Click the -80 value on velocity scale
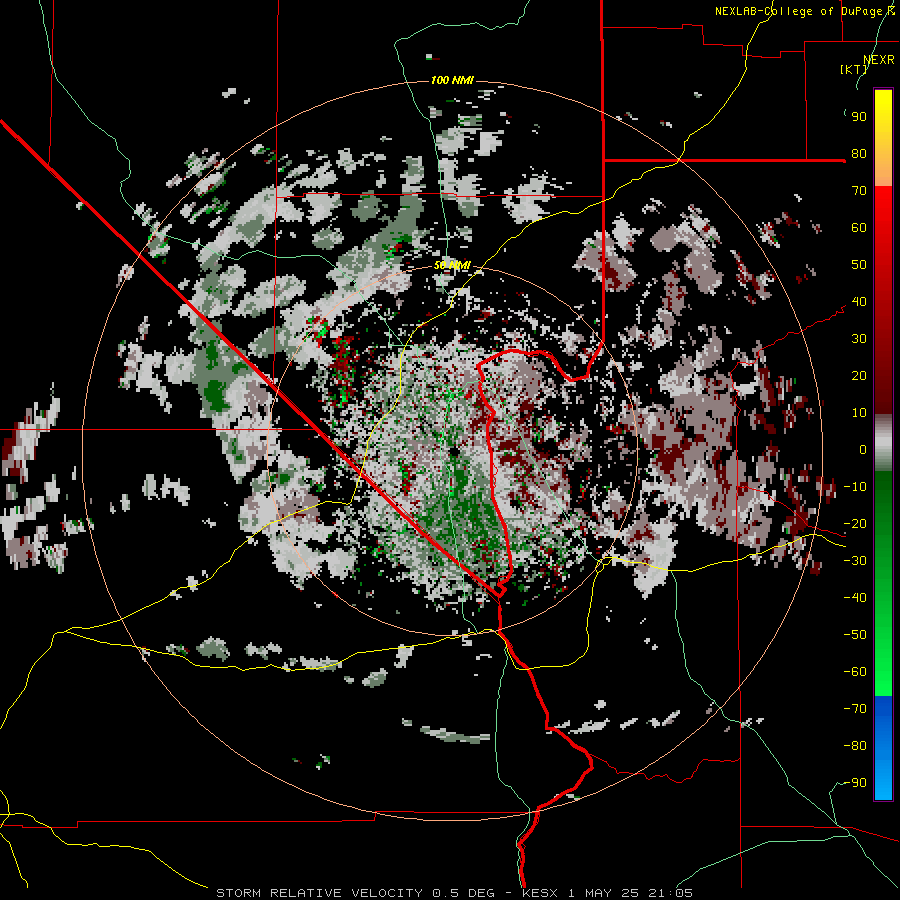 click(855, 746)
